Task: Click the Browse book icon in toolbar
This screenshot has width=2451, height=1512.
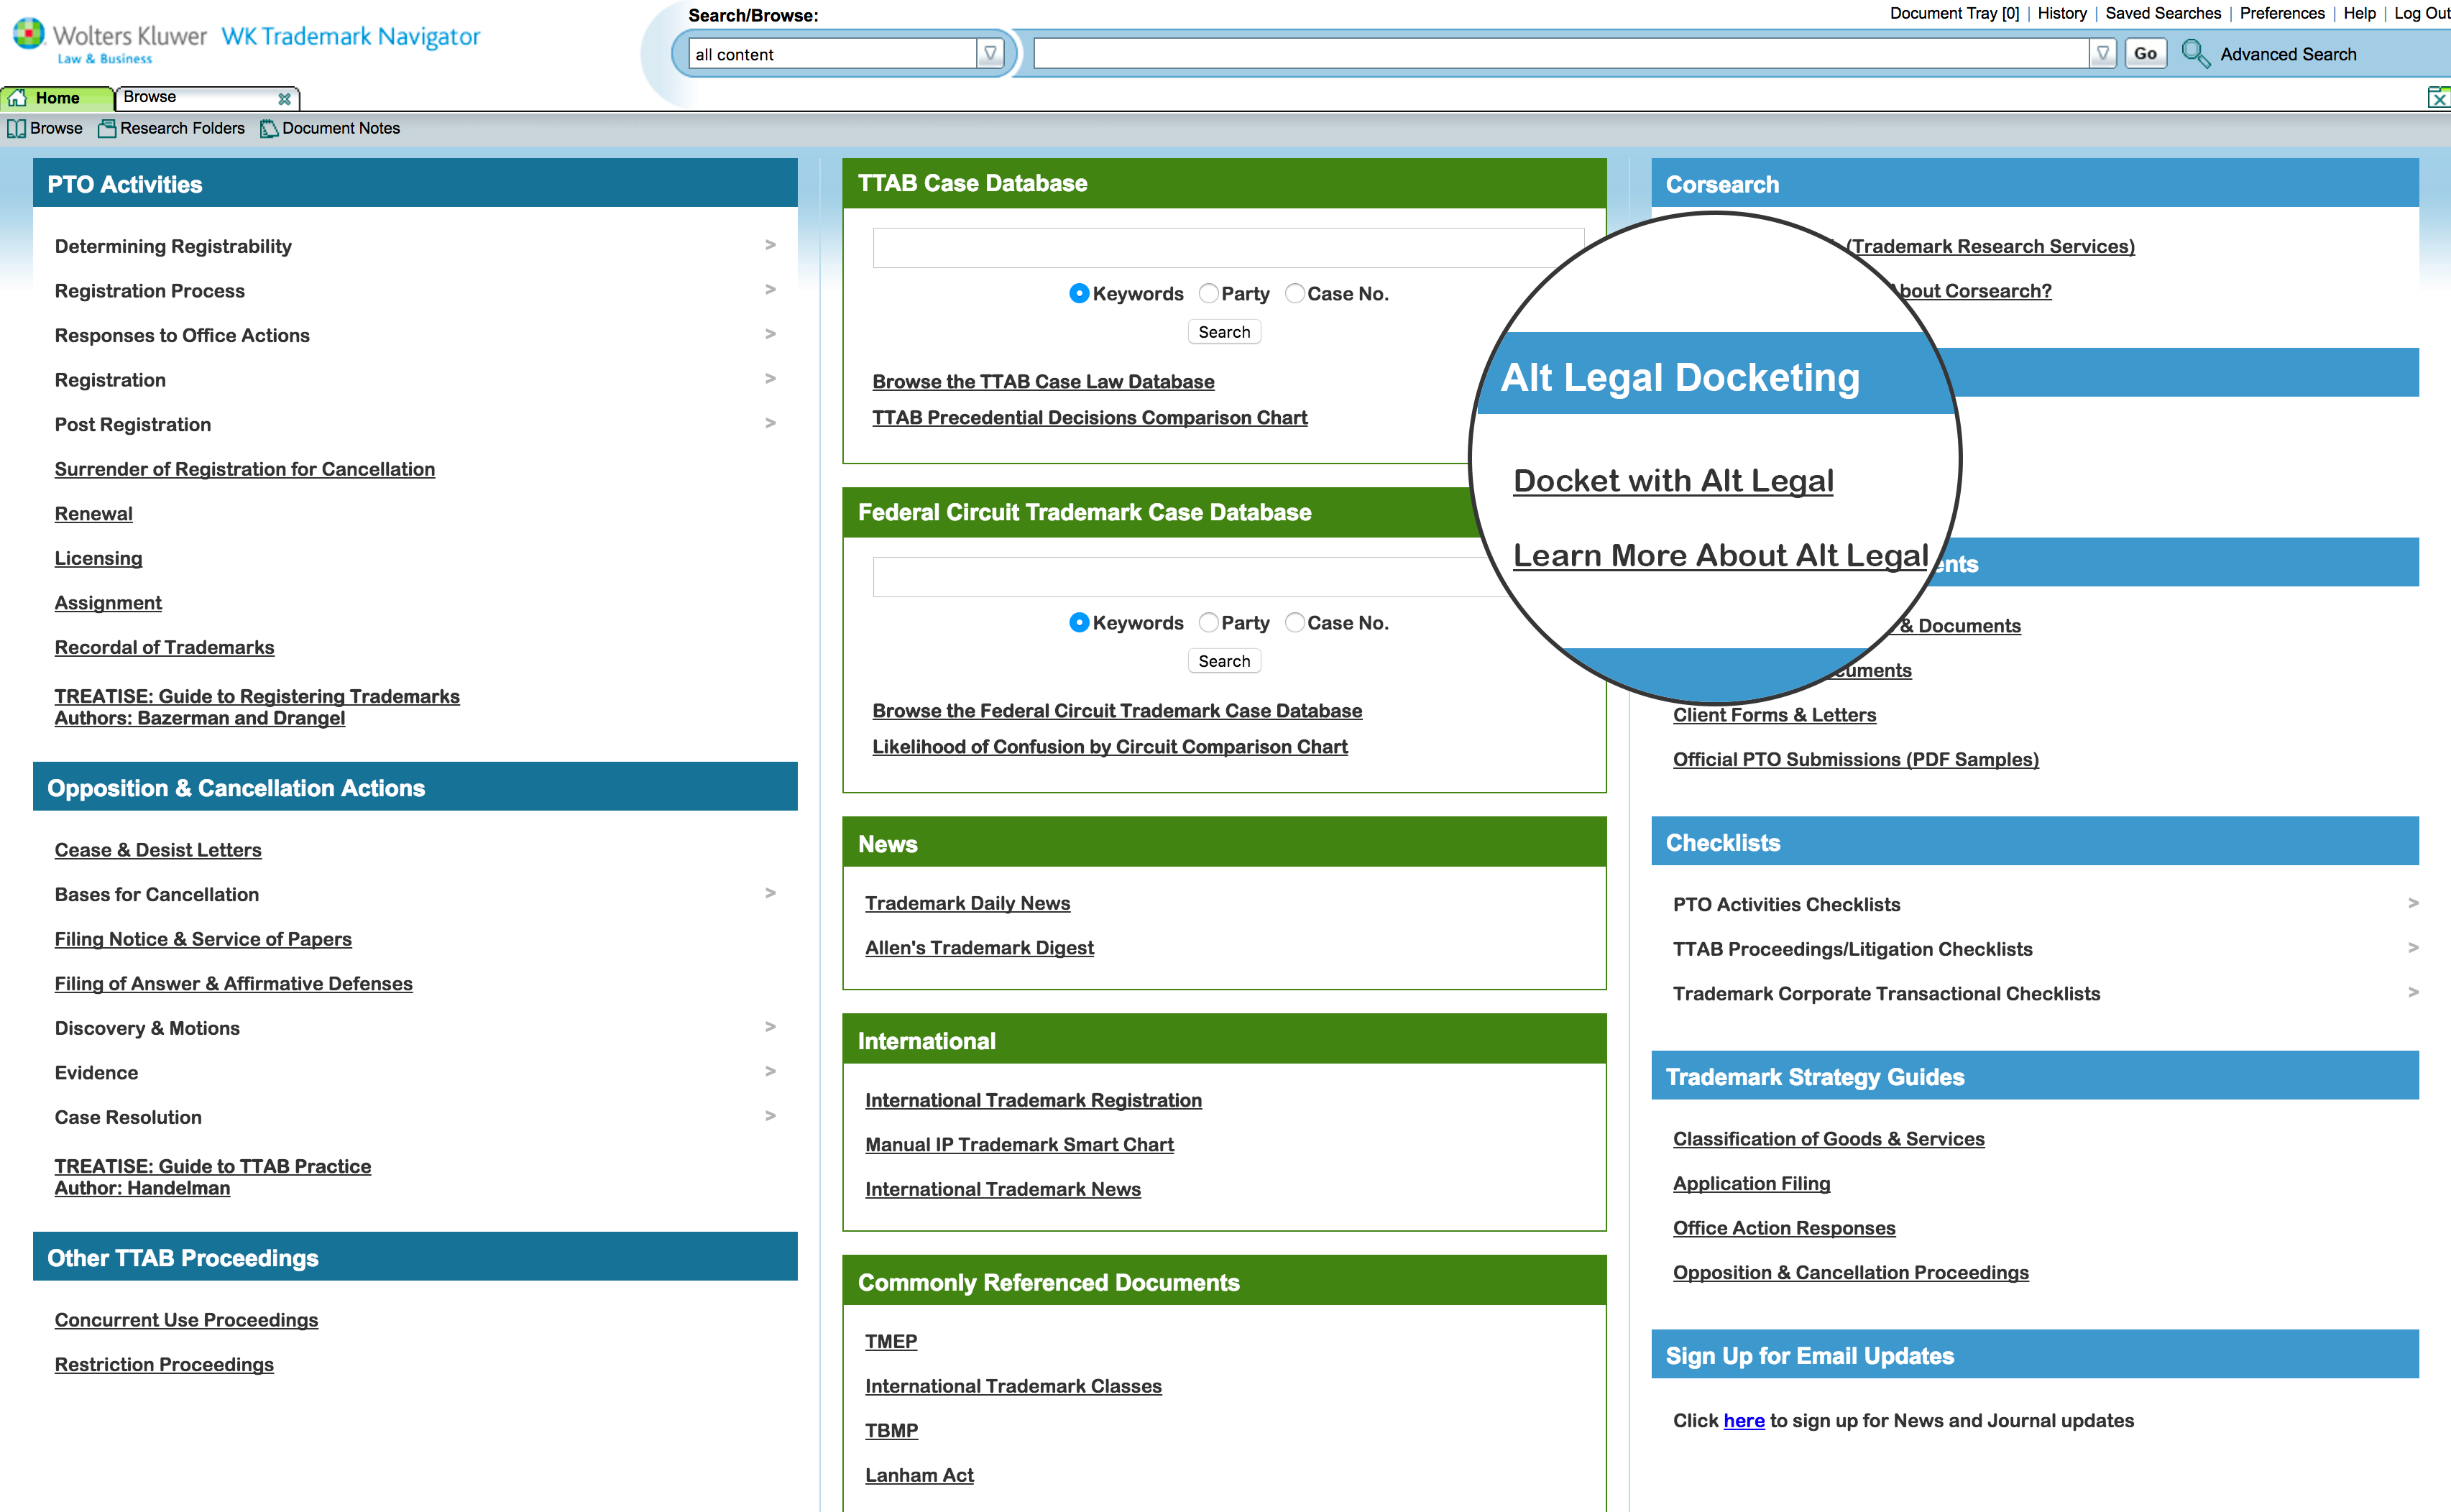Action: coord(16,128)
